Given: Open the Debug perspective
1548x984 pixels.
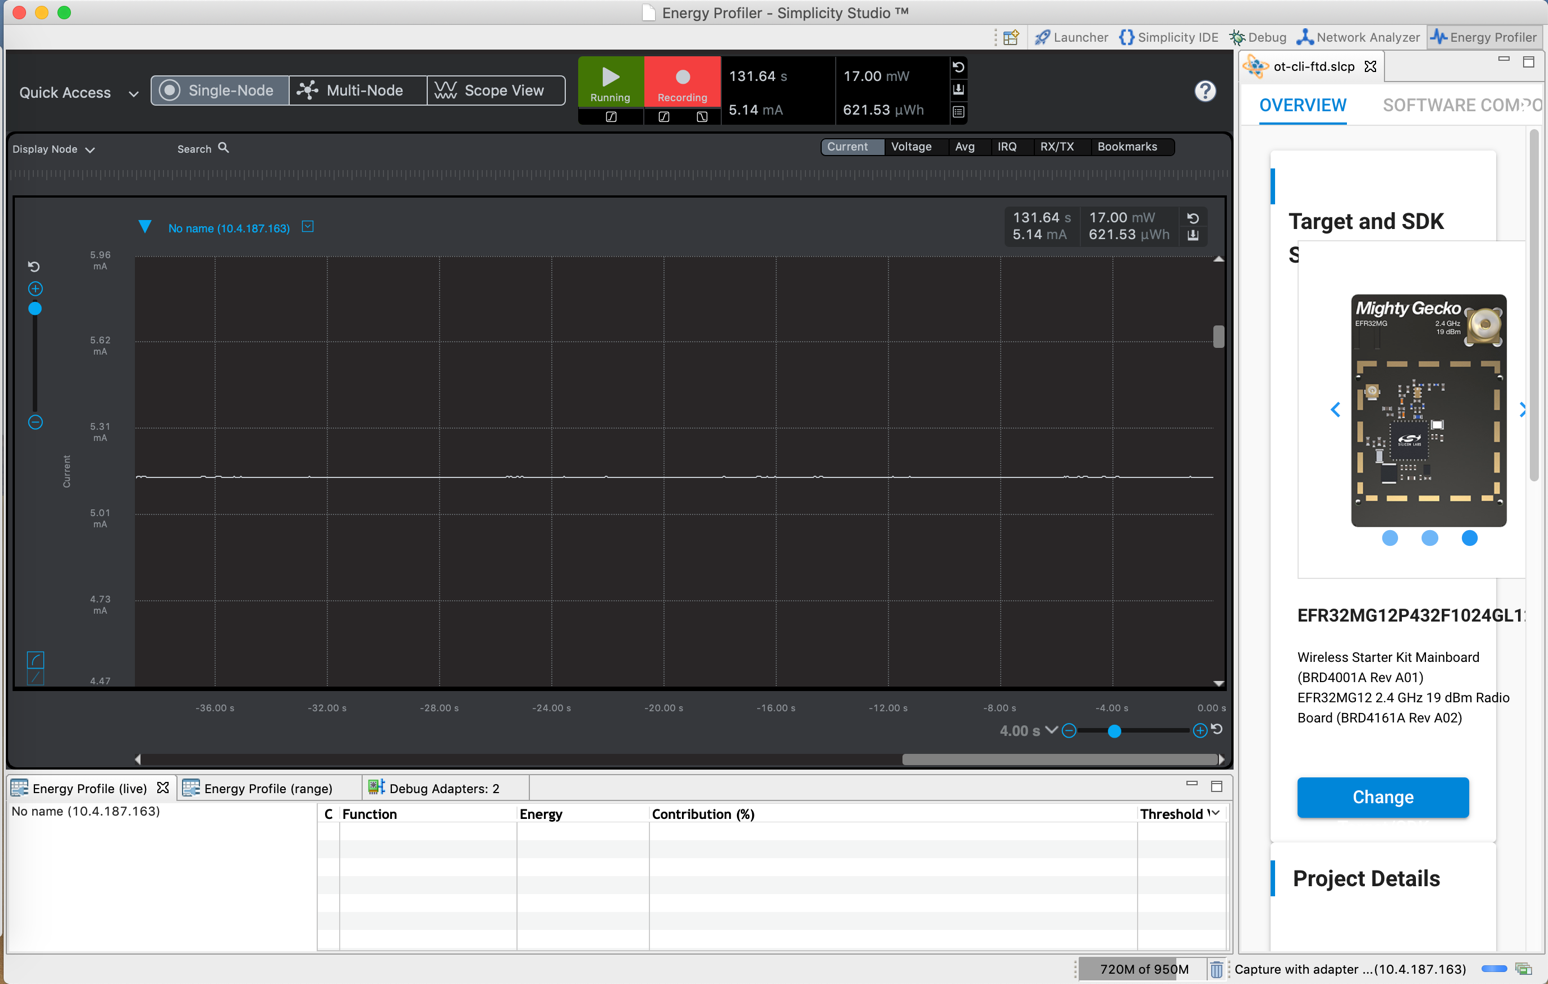Looking at the screenshot, I should [x=1258, y=37].
